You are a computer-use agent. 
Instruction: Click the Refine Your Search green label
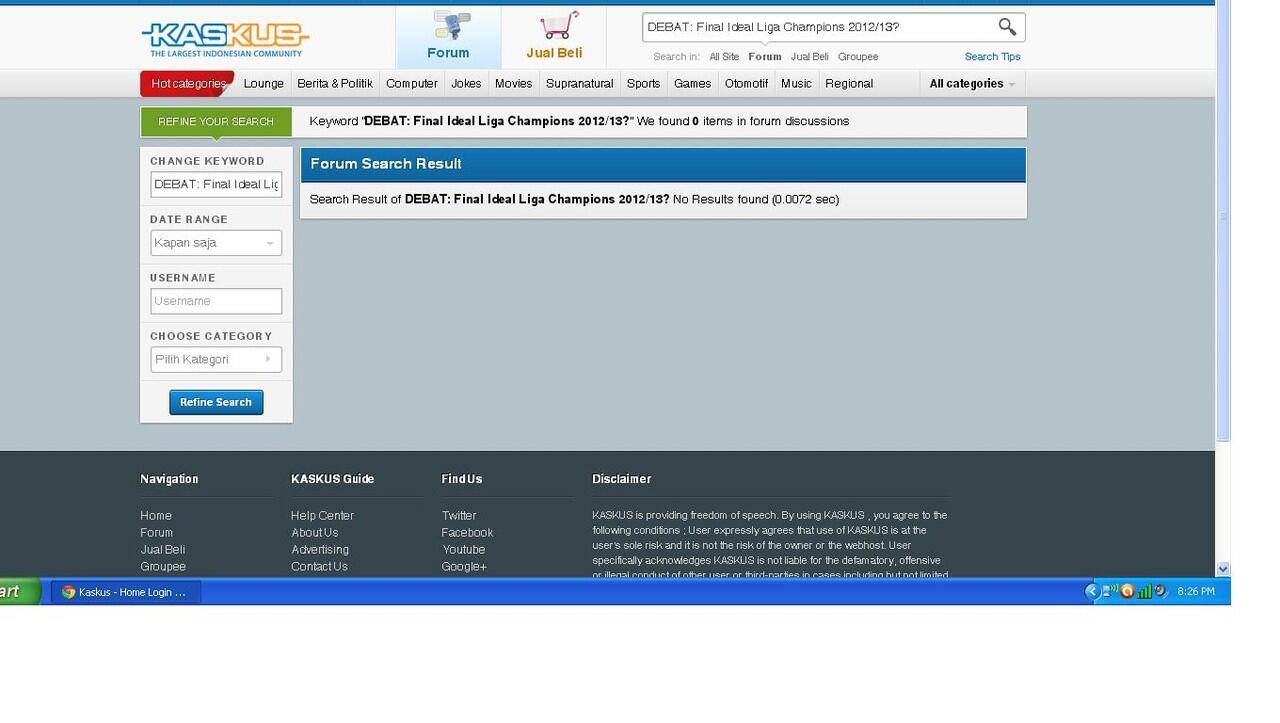(x=216, y=122)
